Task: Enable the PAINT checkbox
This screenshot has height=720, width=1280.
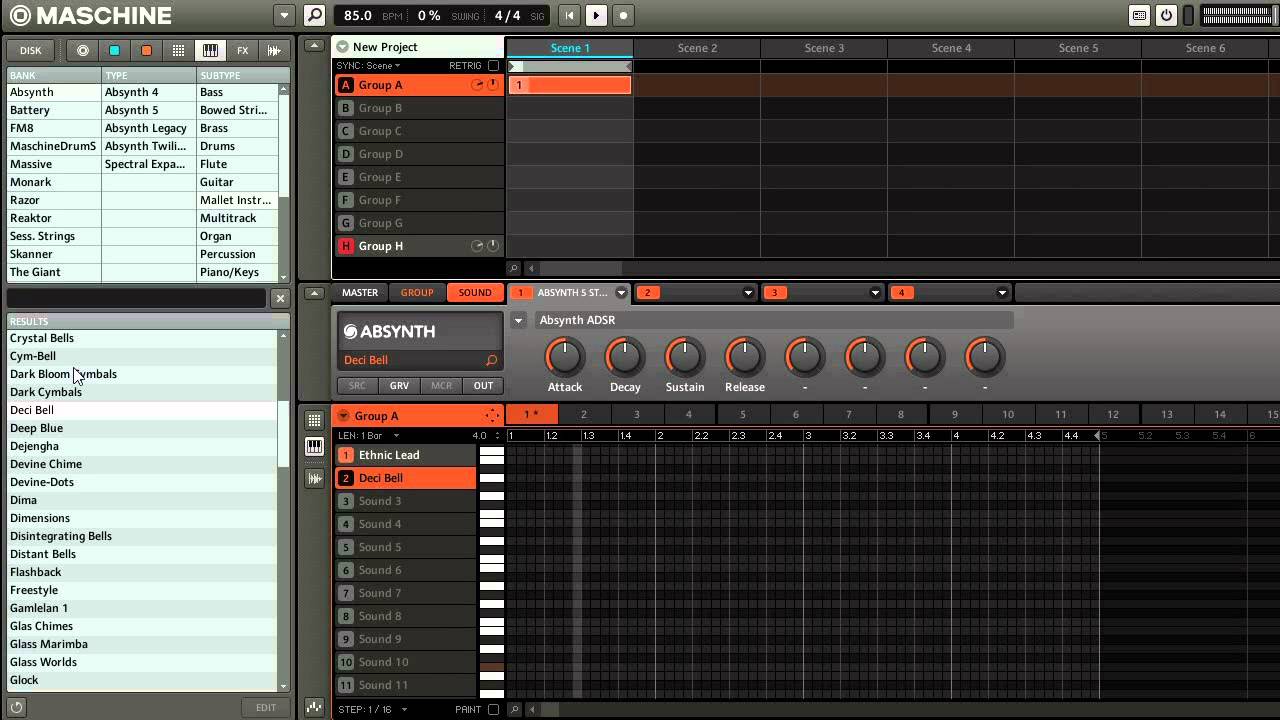Action: click(493, 709)
